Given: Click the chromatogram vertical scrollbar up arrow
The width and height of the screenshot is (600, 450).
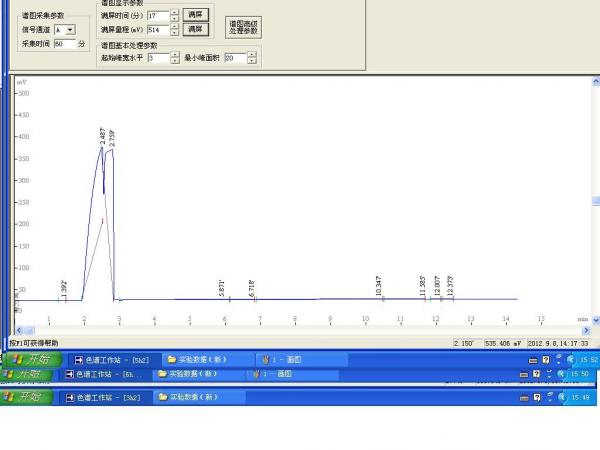Looking at the screenshot, I should tap(596, 81).
